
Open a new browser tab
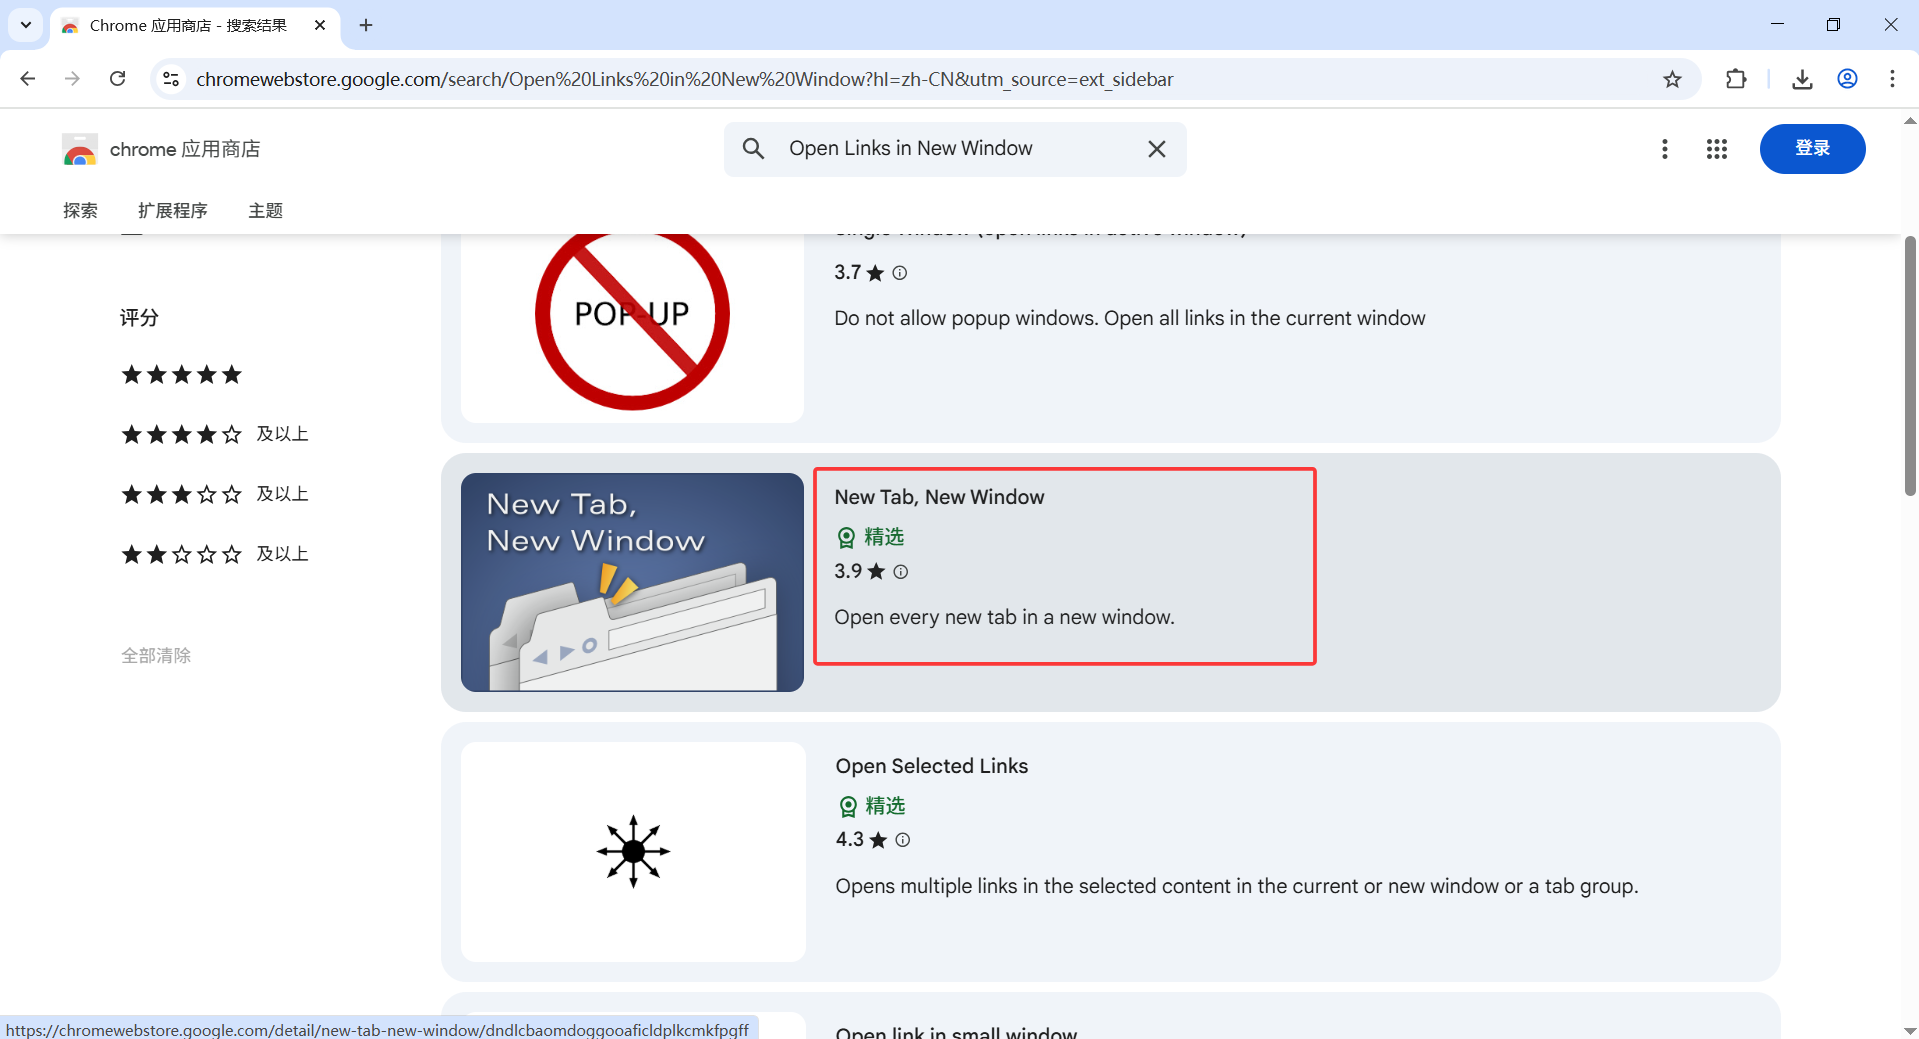(x=366, y=25)
